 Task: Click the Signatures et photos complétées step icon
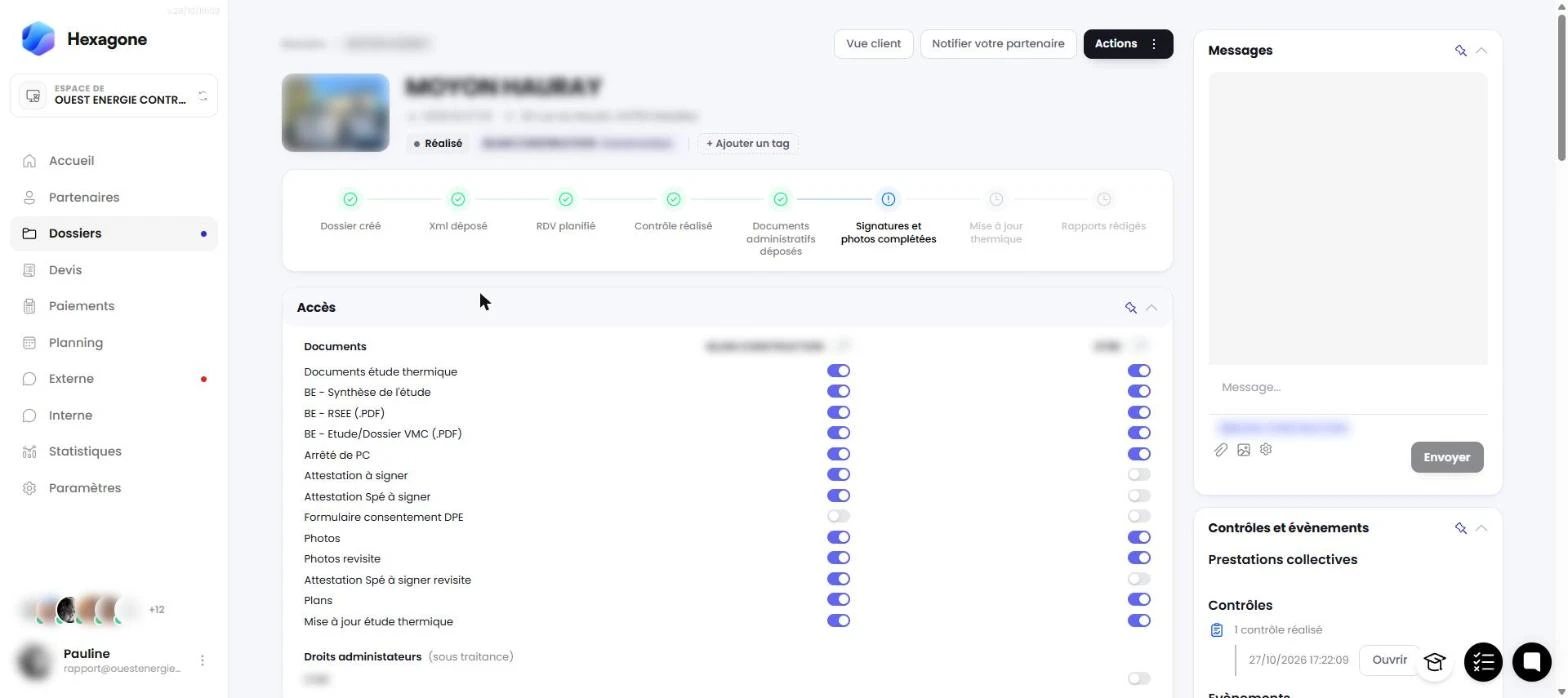(888, 199)
